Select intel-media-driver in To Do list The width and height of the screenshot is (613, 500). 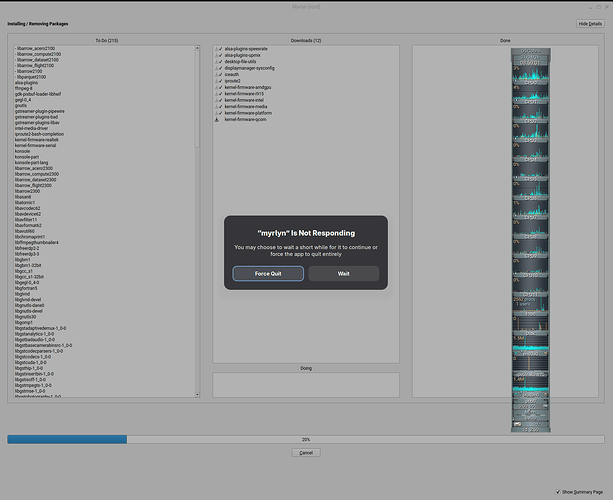coord(31,128)
